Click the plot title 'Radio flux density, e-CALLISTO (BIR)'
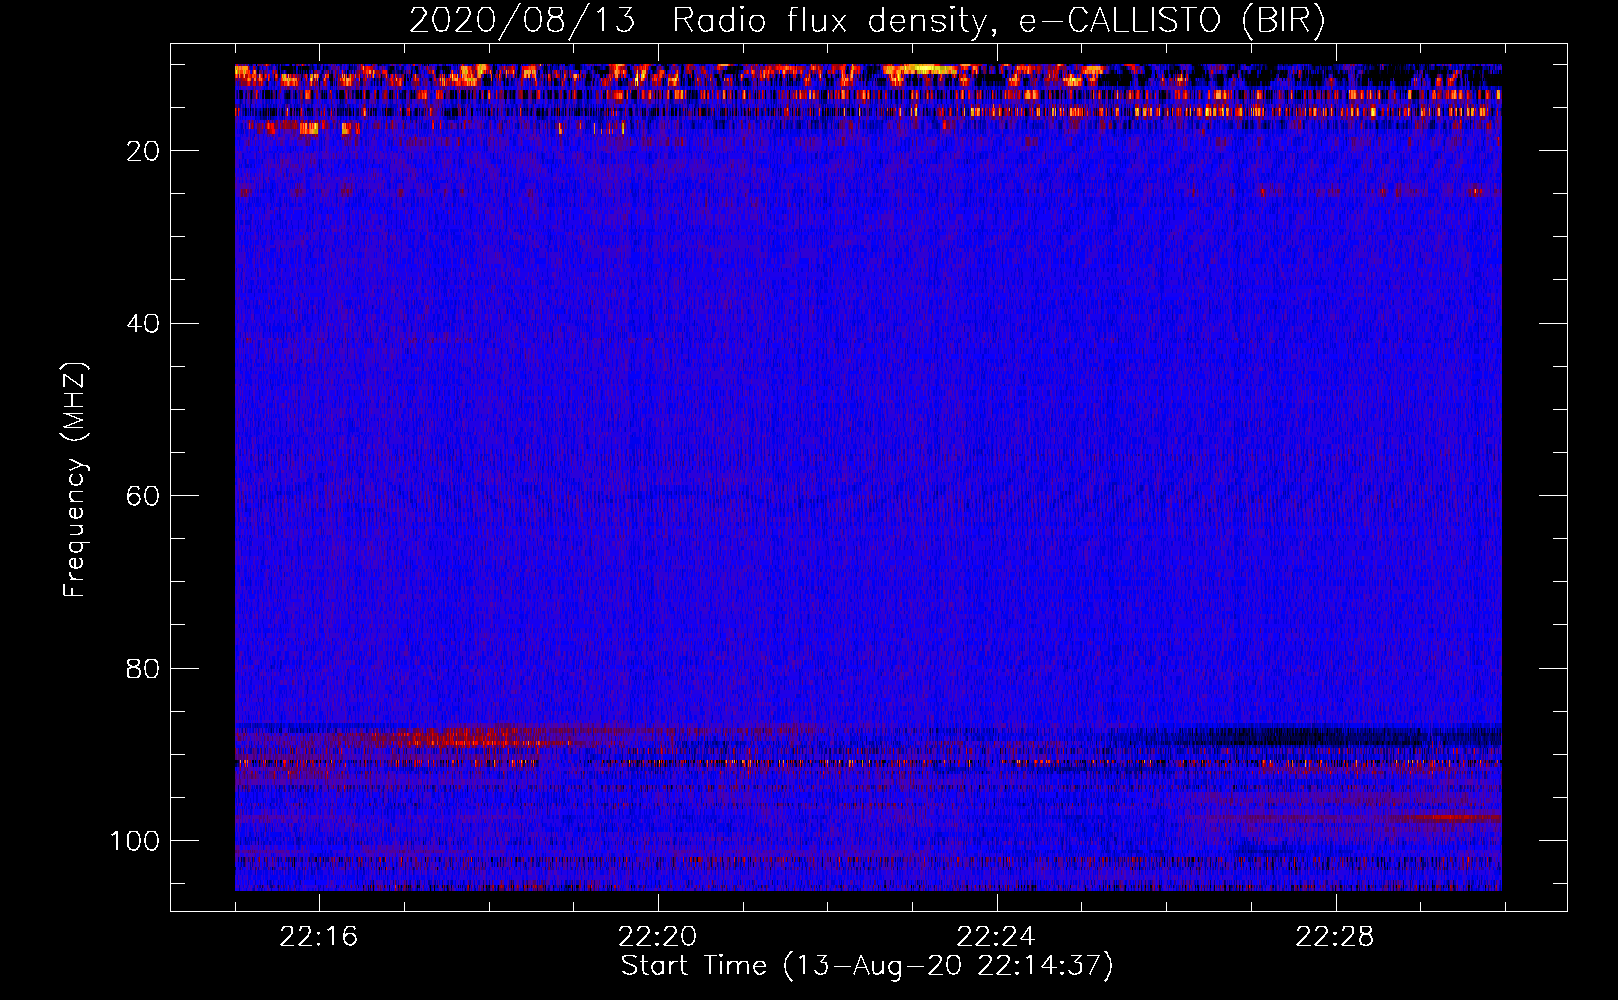The height and width of the screenshot is (1000, 1618). click(999, 21)
